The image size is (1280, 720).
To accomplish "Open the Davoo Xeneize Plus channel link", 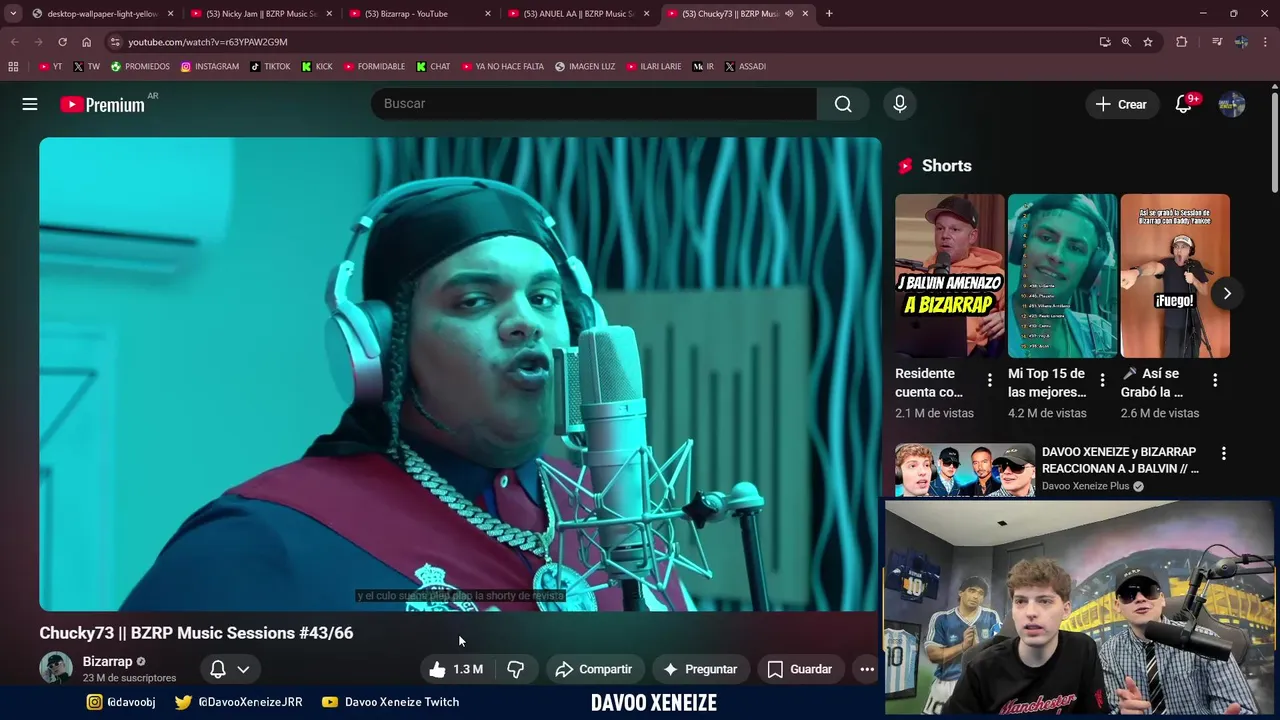I will pyautogui.click(x=1085, y=486).
